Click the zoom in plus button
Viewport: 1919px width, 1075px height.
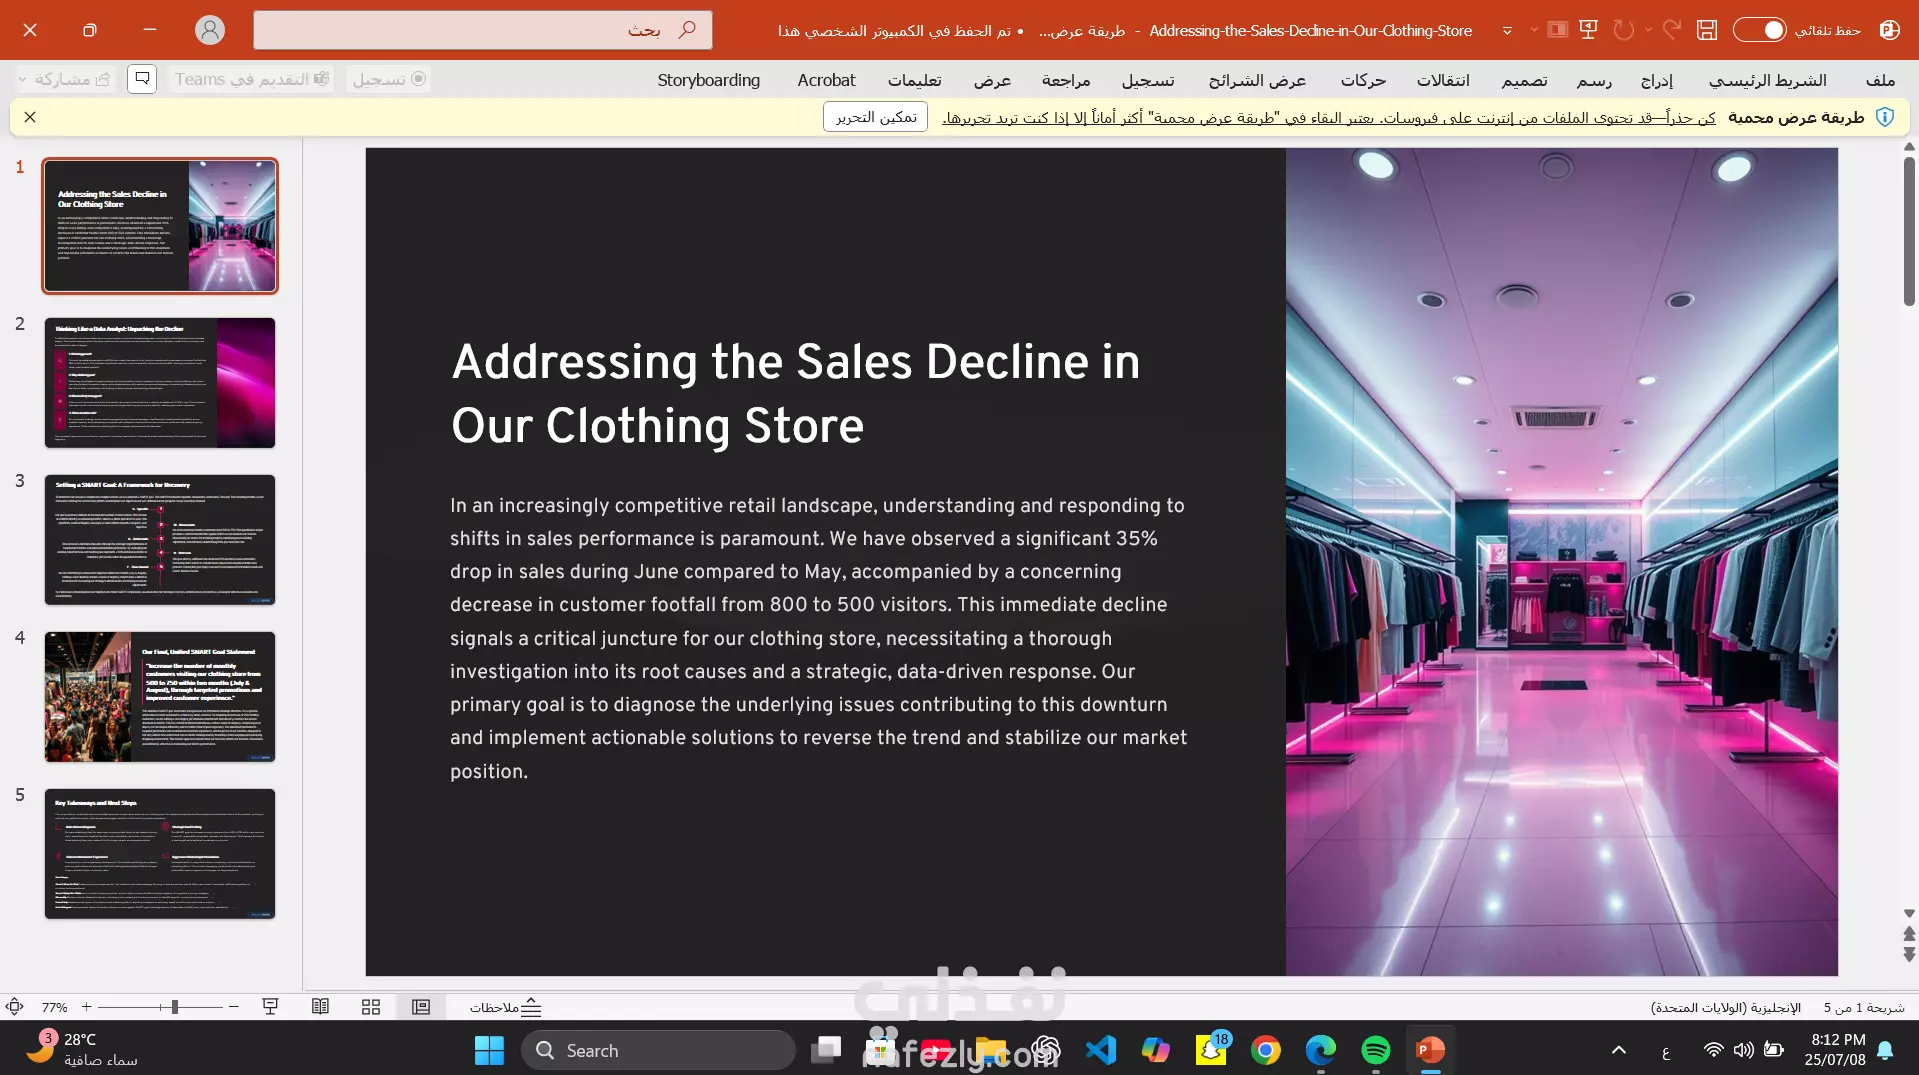coord(87,1007)
